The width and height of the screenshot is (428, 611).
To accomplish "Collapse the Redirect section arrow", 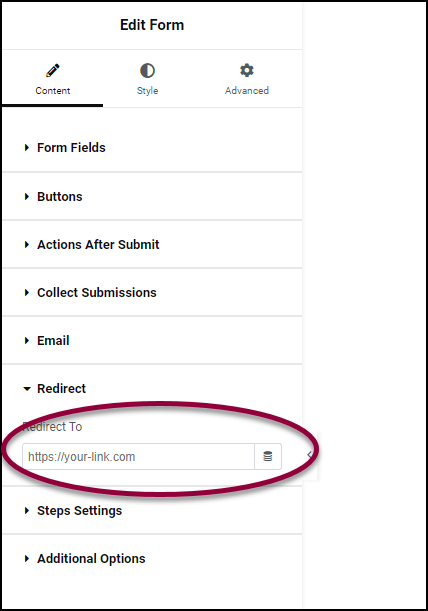I will coord(27,388).
